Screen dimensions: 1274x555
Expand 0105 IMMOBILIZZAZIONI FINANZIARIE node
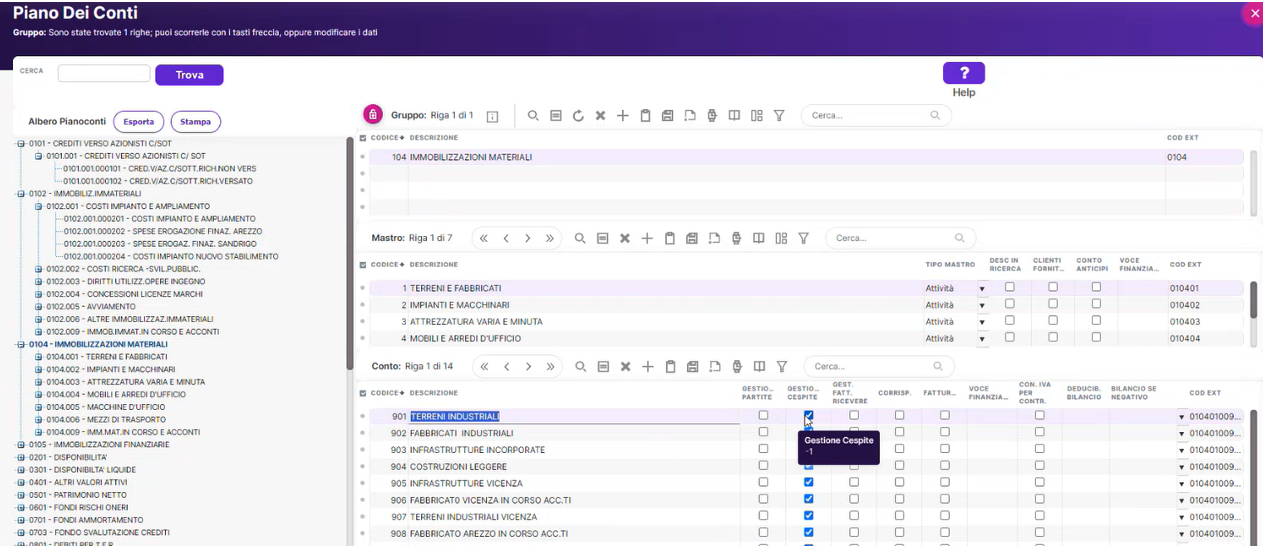[x=20, y=444]
